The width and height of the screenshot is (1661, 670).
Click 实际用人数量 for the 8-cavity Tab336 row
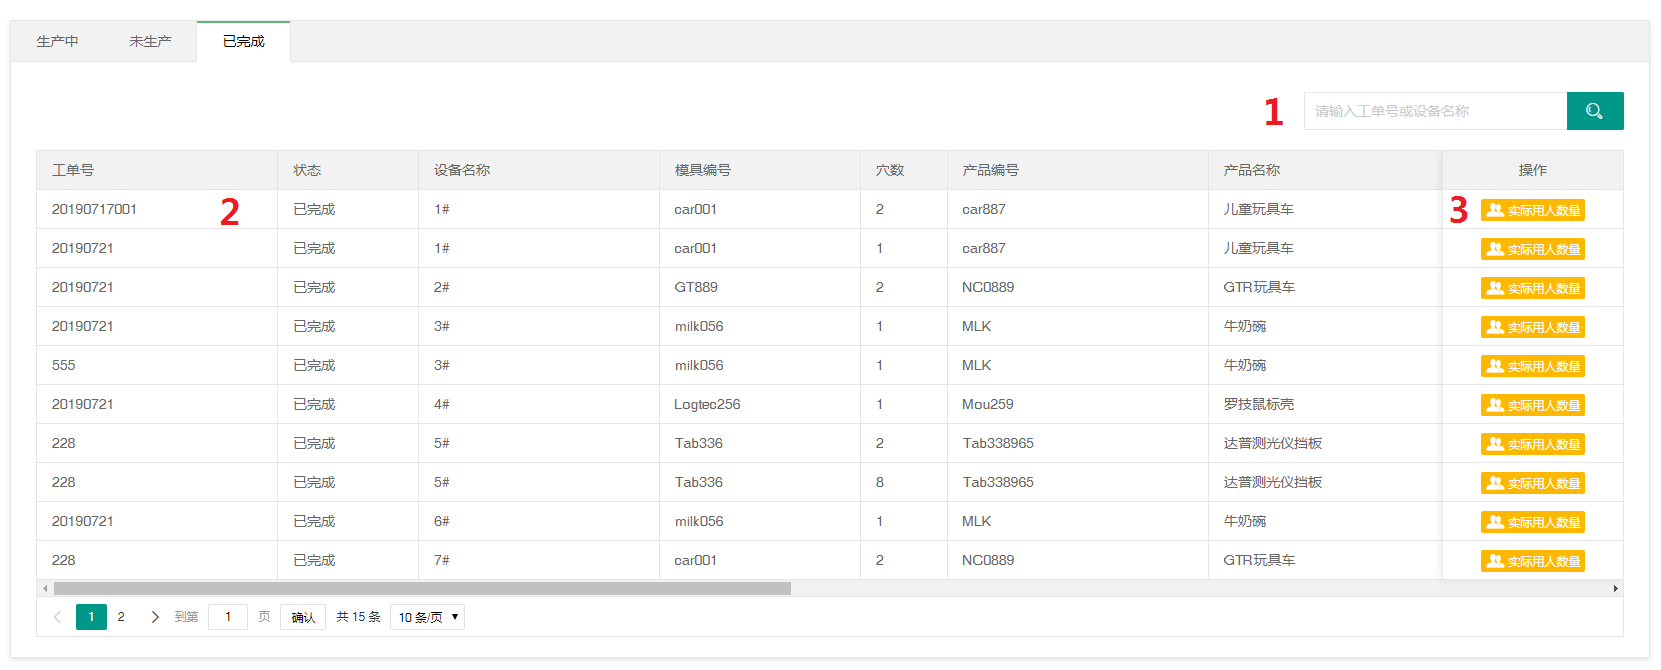tap(1532, 483)
